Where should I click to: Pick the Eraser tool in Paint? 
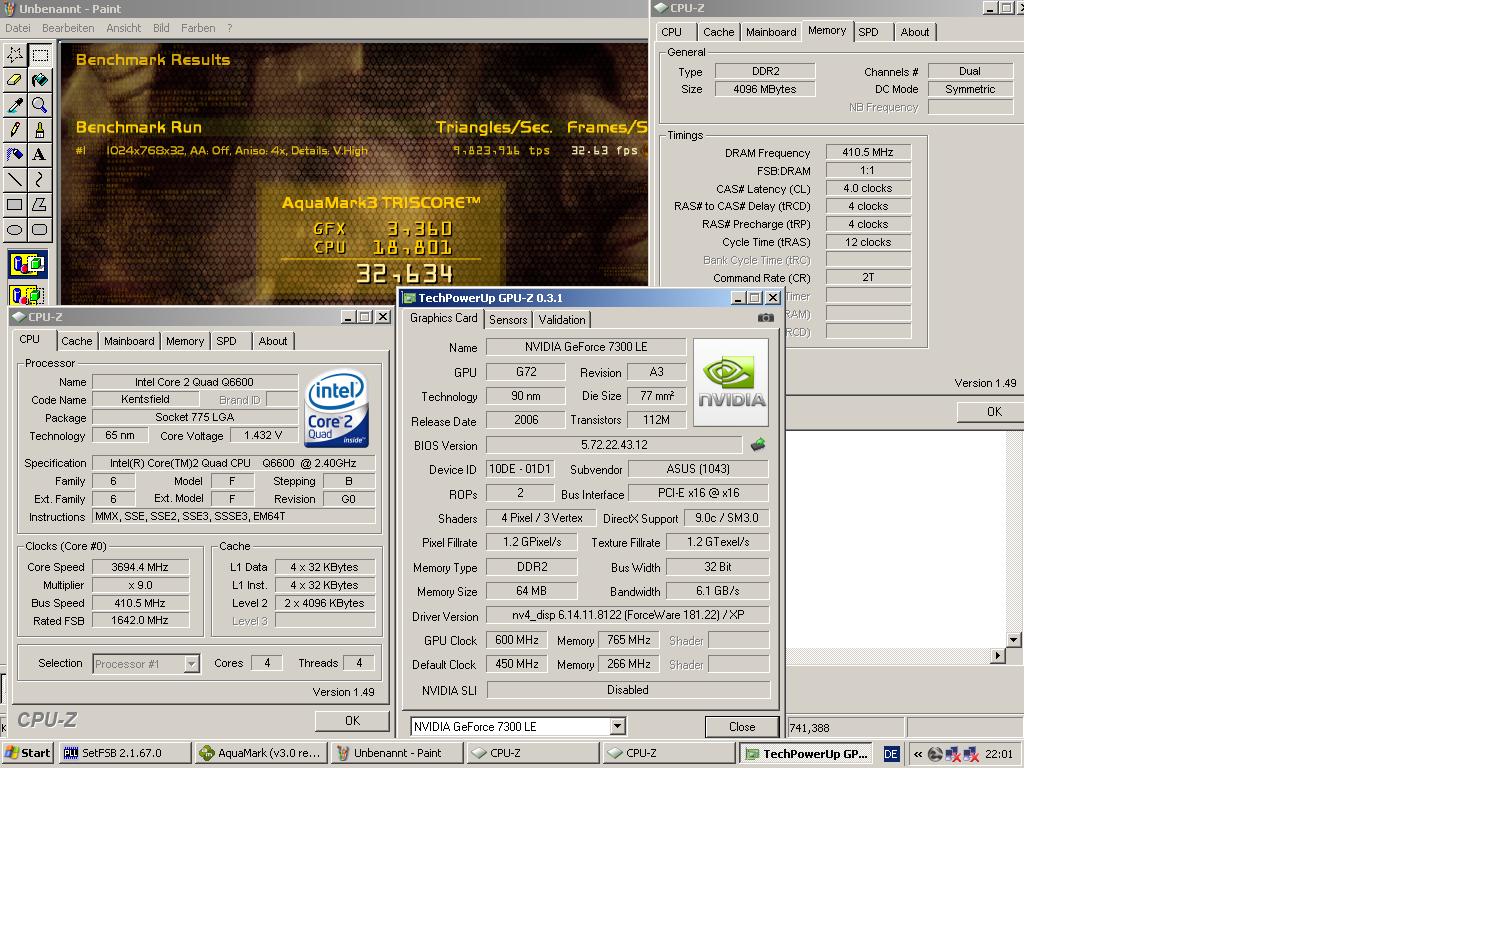click(x=15, y=80)
